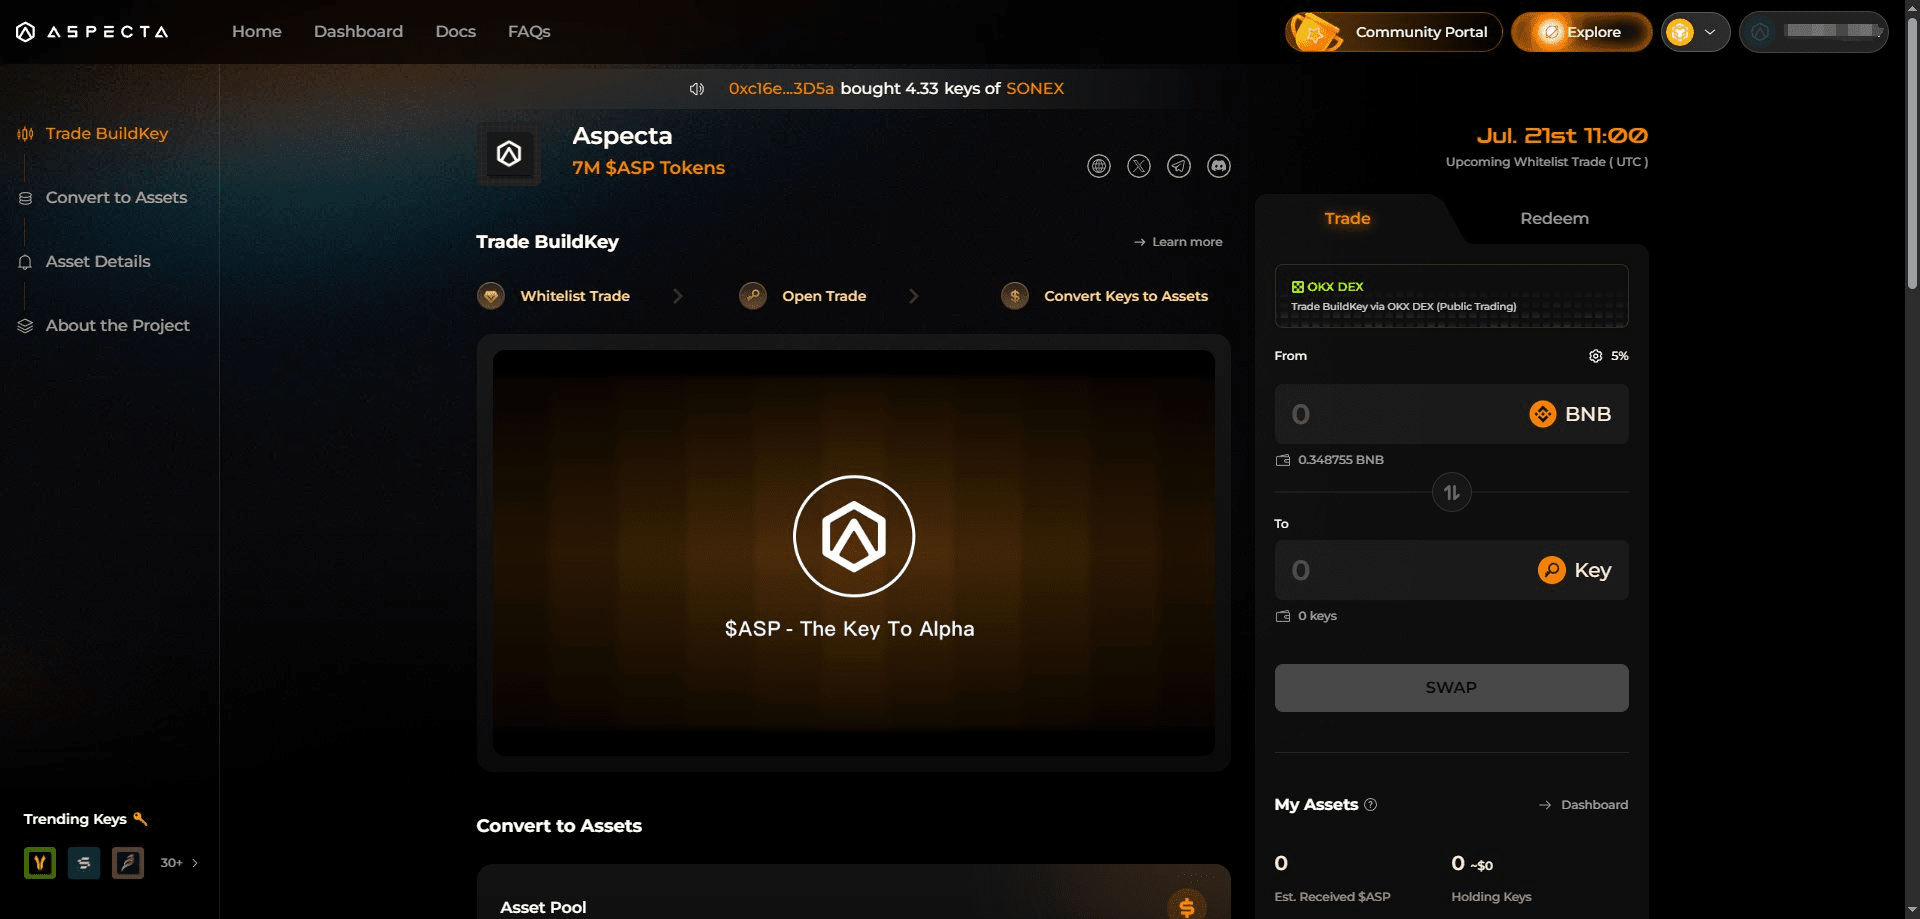This screenshot has height=919, width=1920.
Task: Switch to the Redeem tab
Action: pyautogui.click(x=1554, y=219)
